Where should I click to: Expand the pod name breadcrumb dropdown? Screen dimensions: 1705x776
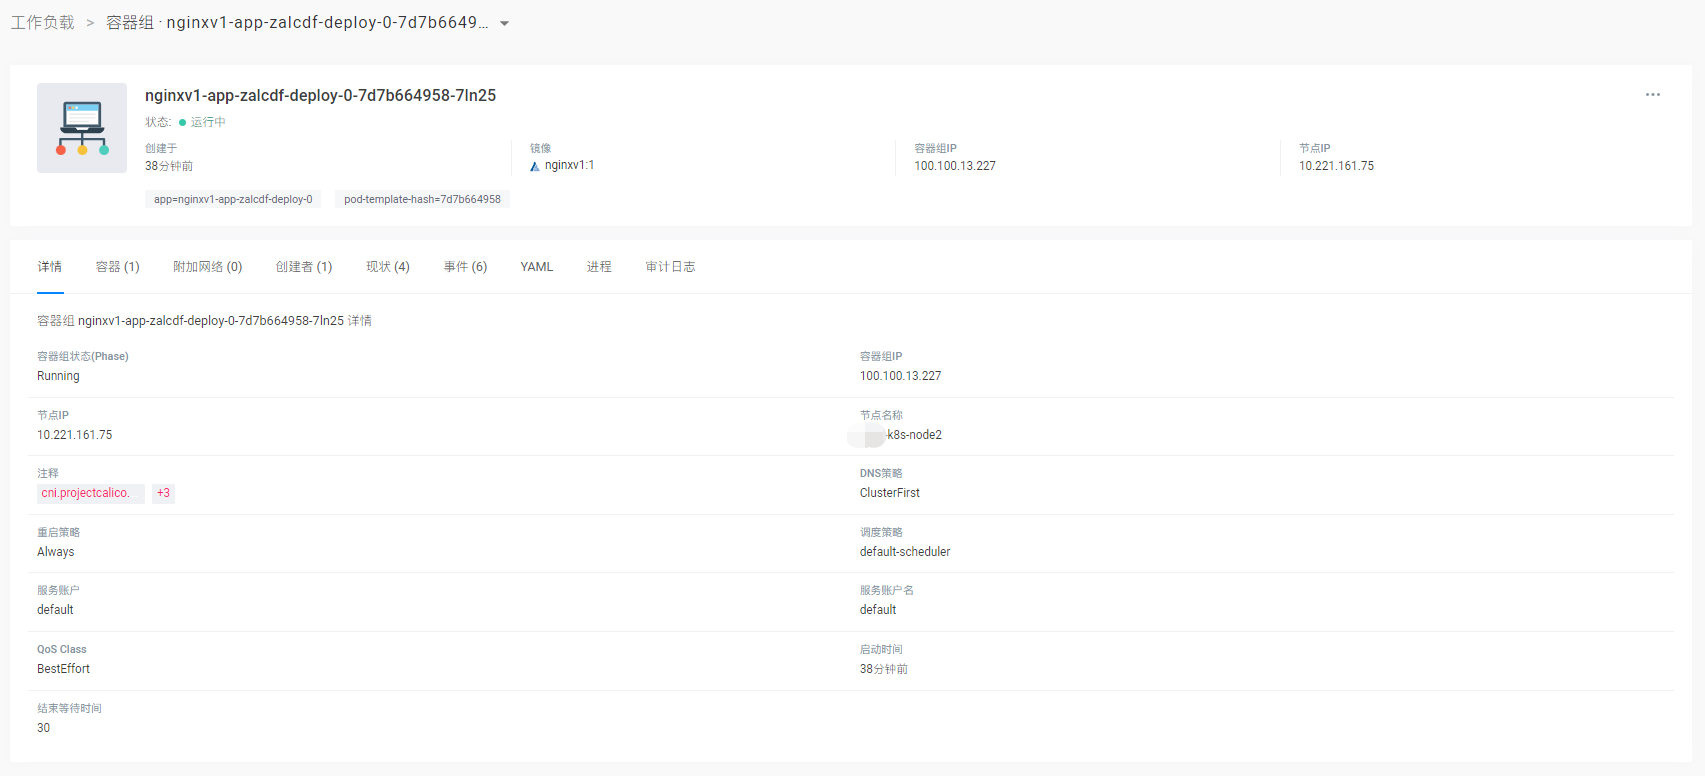[x=505, y=24]
